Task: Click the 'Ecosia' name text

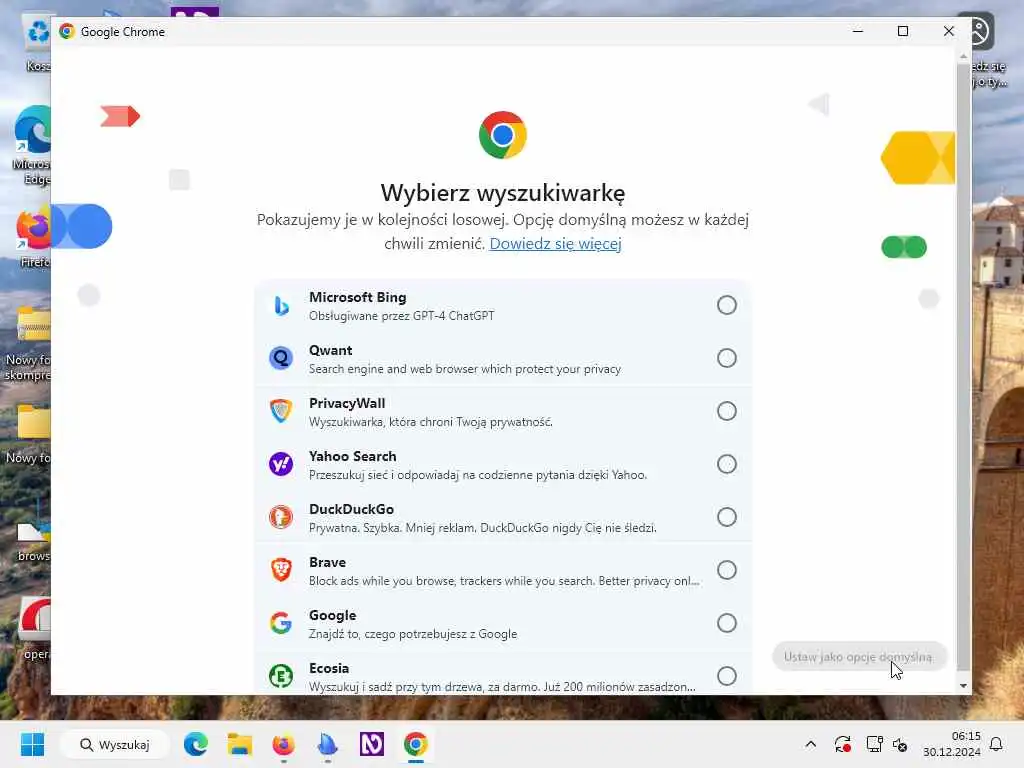Action: coord(328,668)
